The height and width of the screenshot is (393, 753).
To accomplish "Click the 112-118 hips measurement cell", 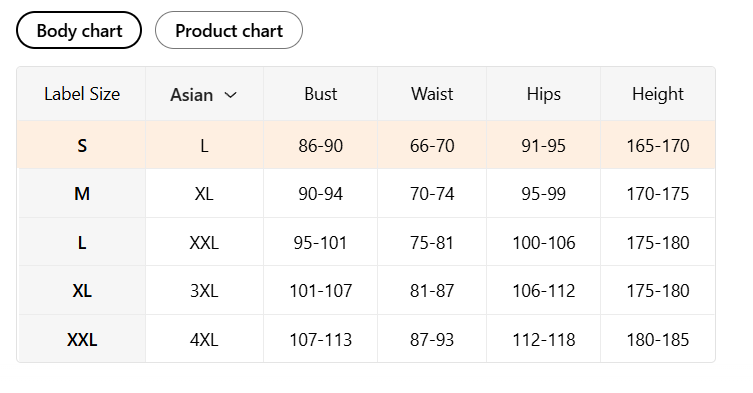I will point(544,339).
